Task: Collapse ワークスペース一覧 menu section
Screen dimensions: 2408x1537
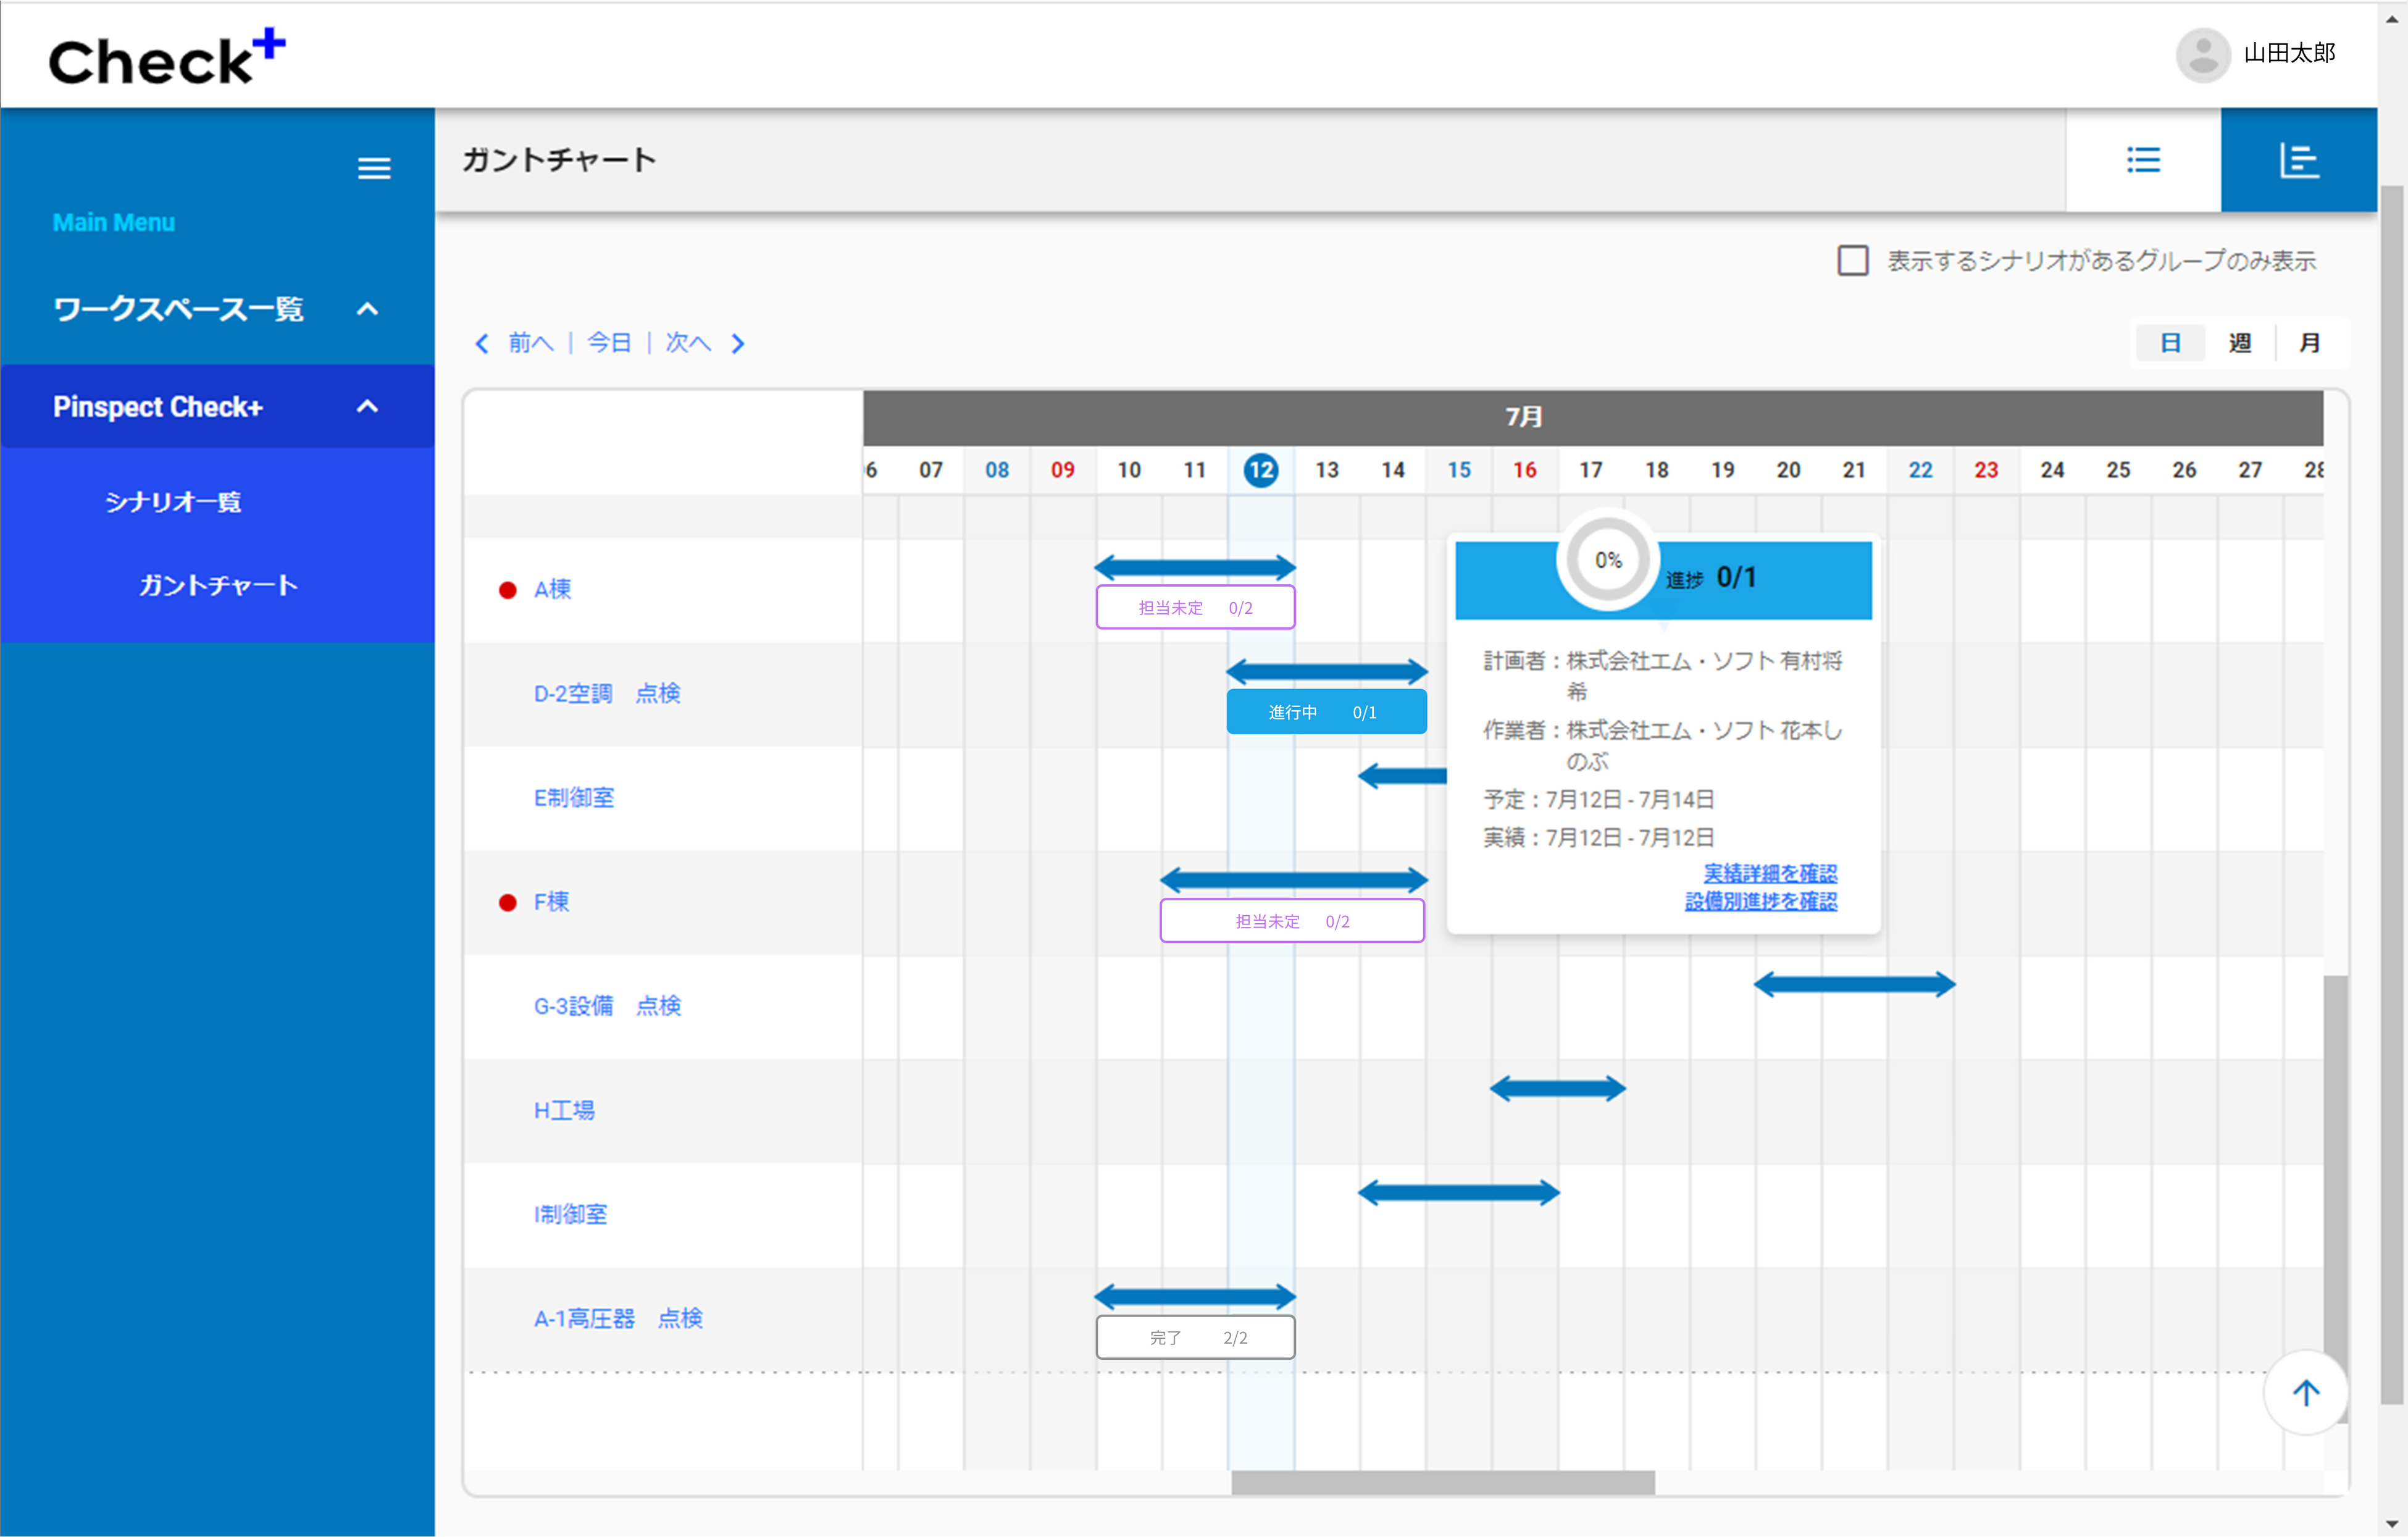Action: (x=367, y=309)
